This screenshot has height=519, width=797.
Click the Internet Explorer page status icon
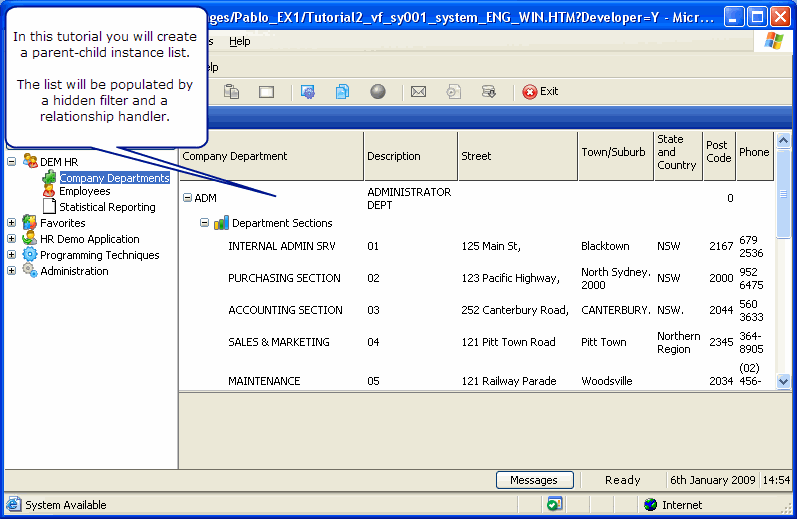pos(14,504)
